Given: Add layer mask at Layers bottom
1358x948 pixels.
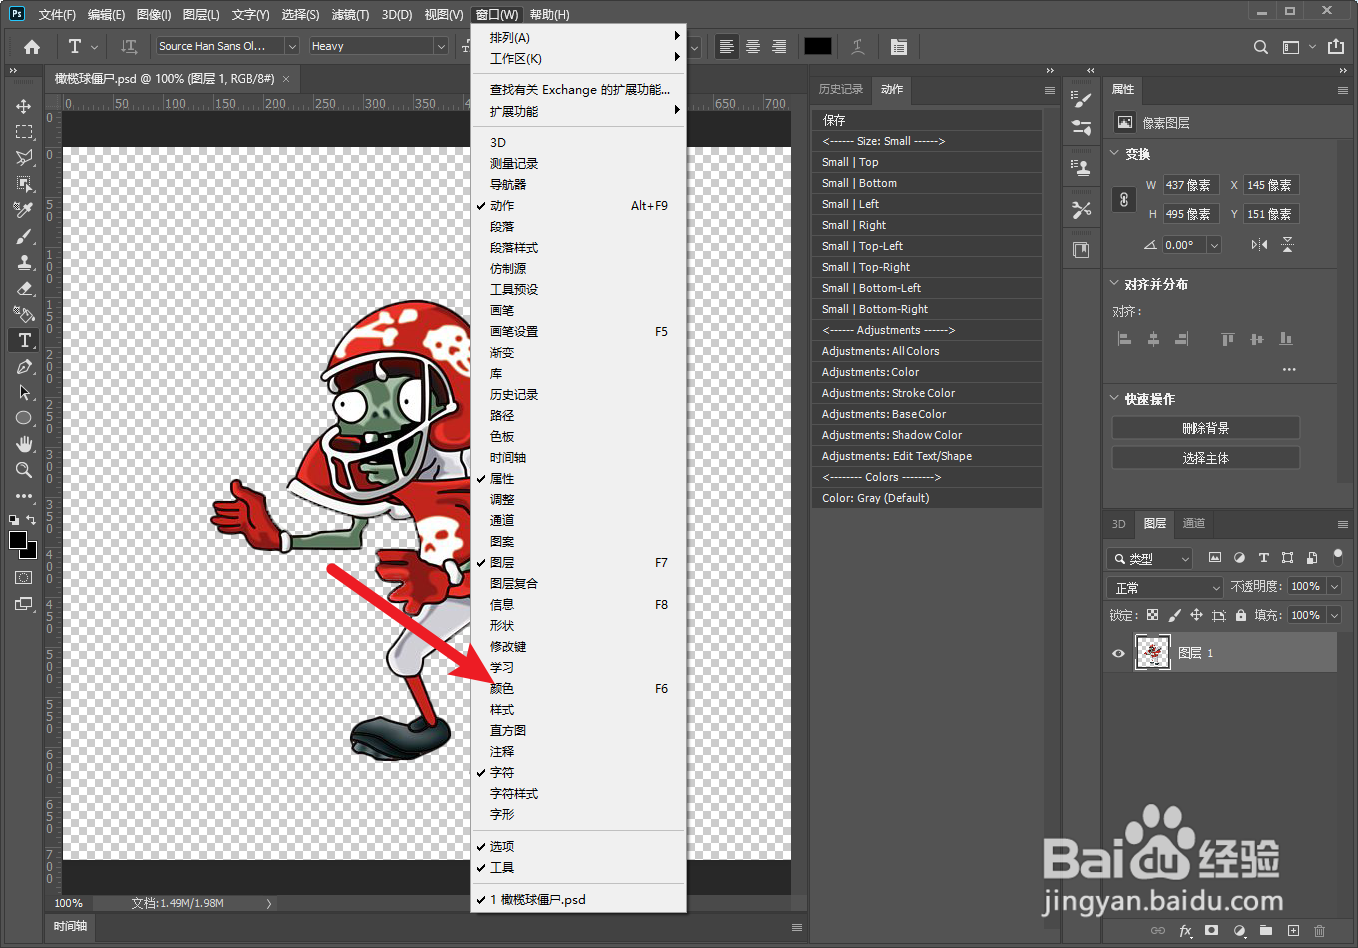Looking at the screenshot, I should [x=1212, y=930].
